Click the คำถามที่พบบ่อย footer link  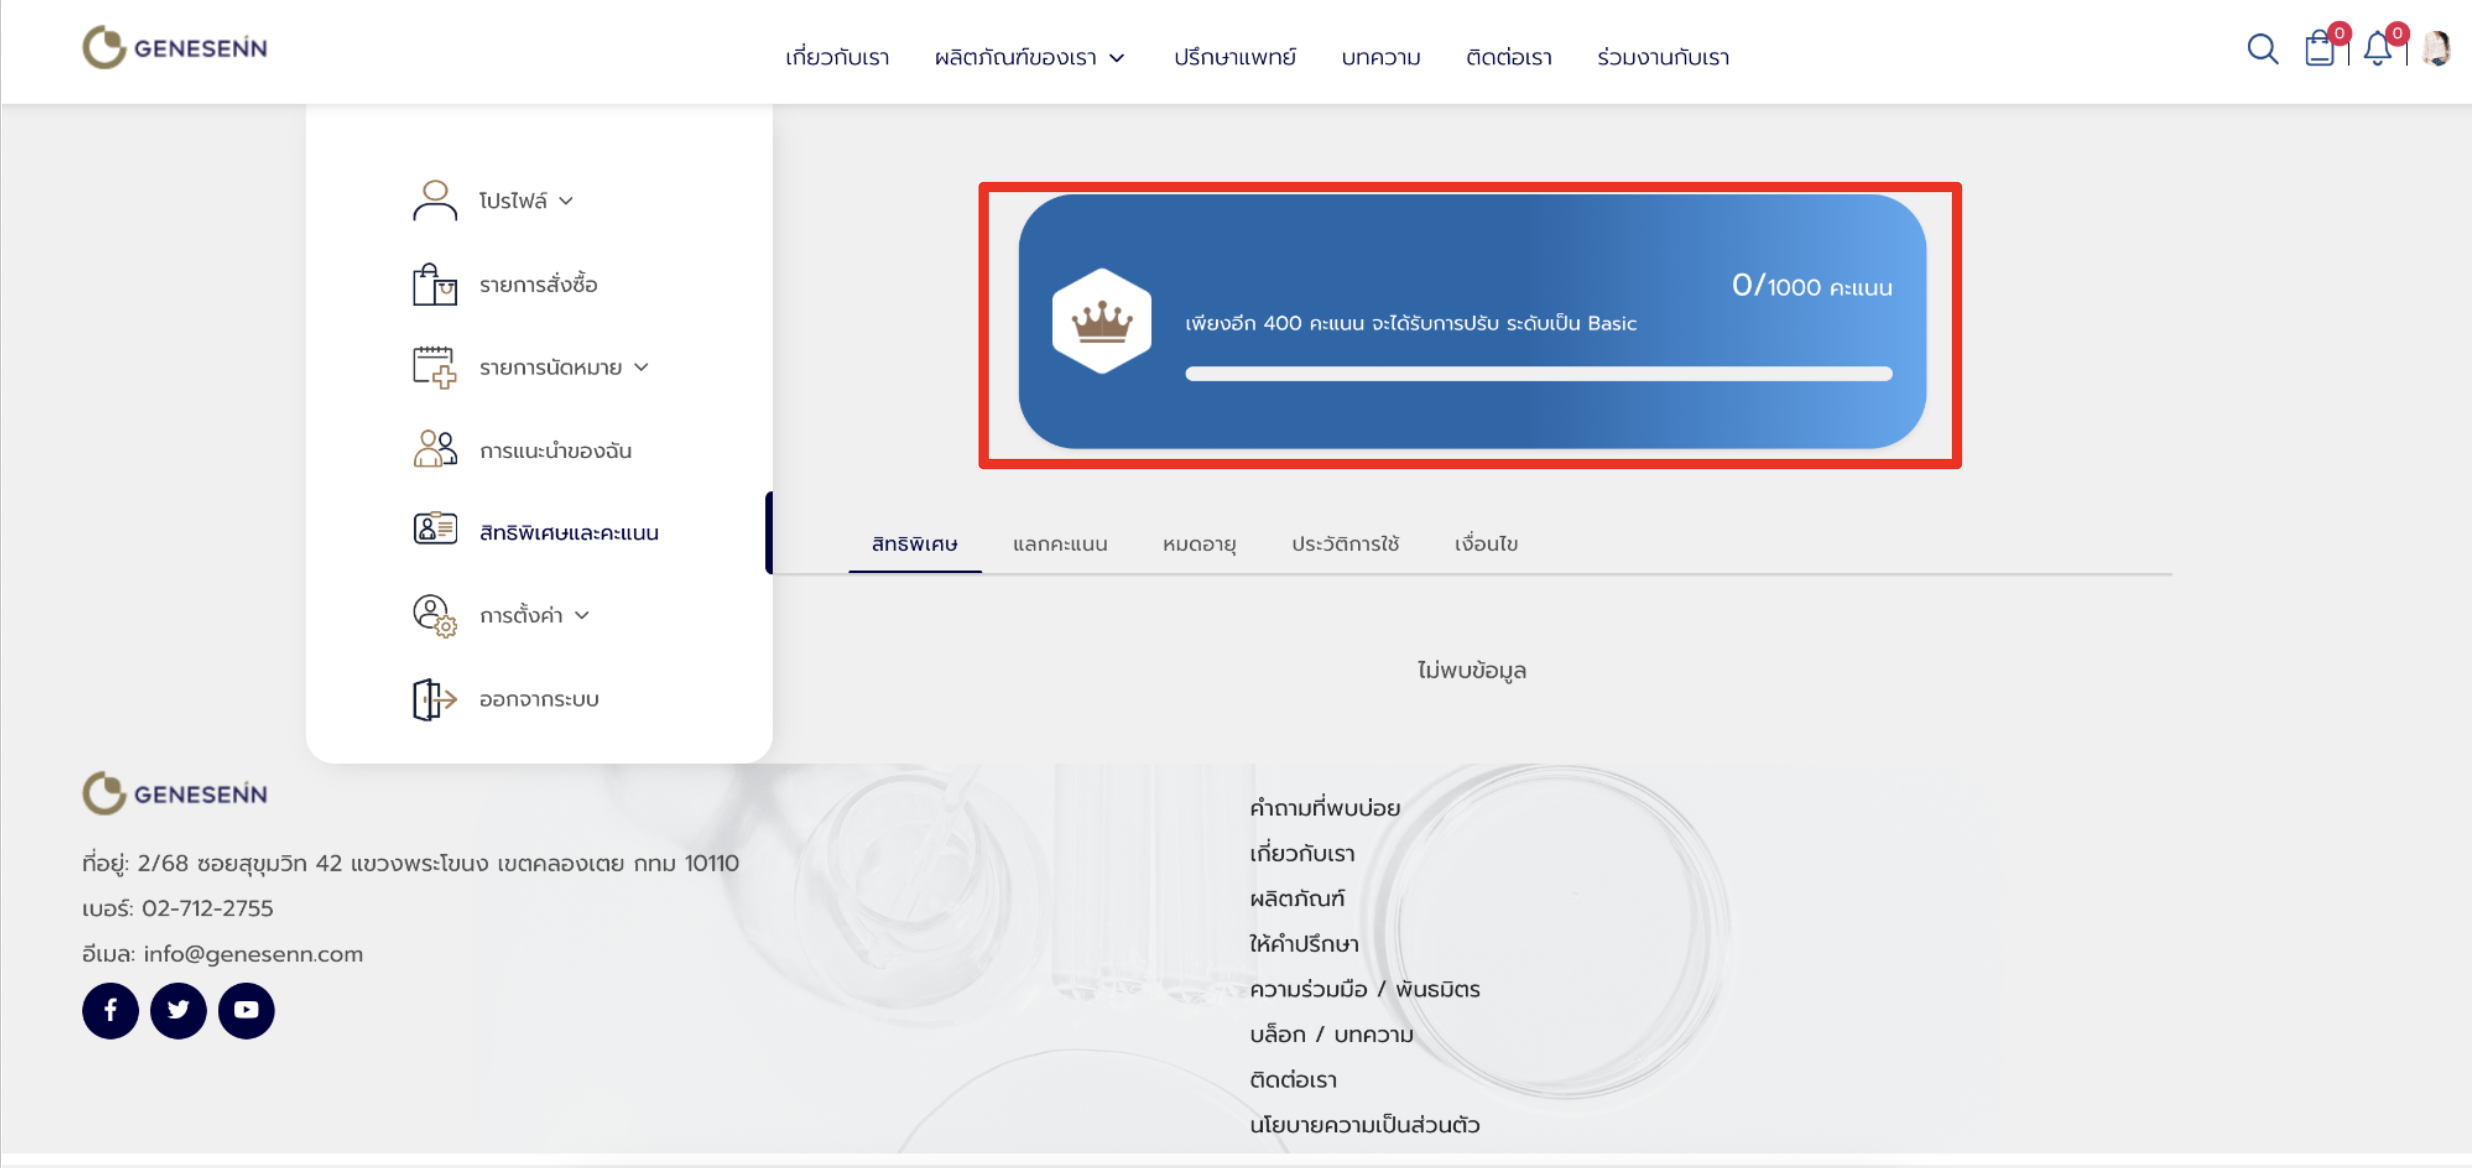point(1324,808)
